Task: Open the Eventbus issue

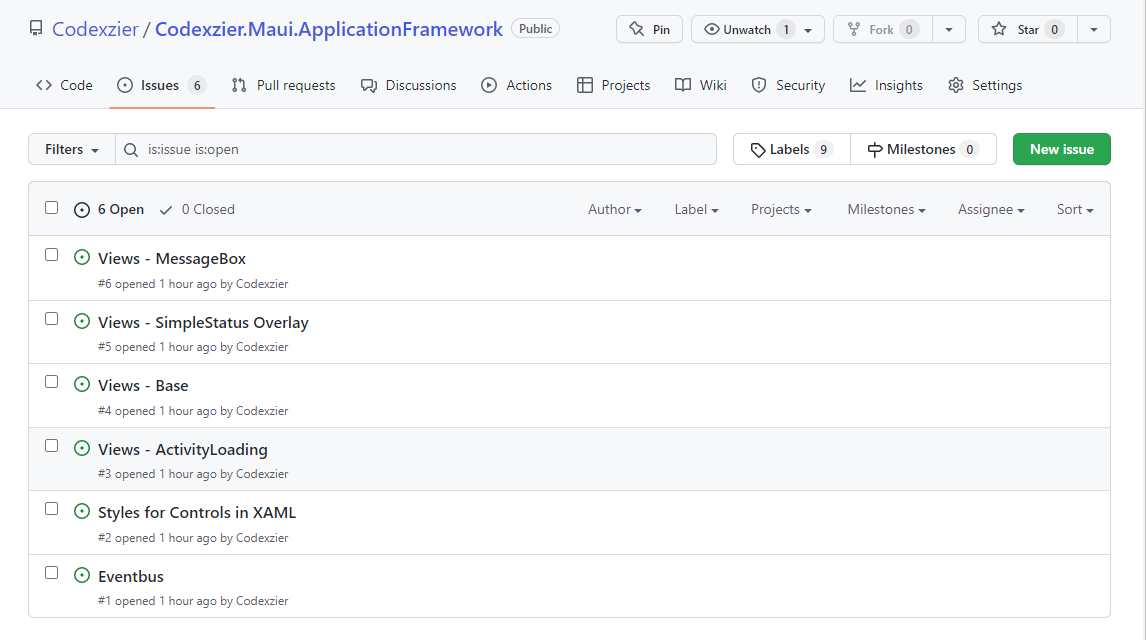Action: click(131, 576)
